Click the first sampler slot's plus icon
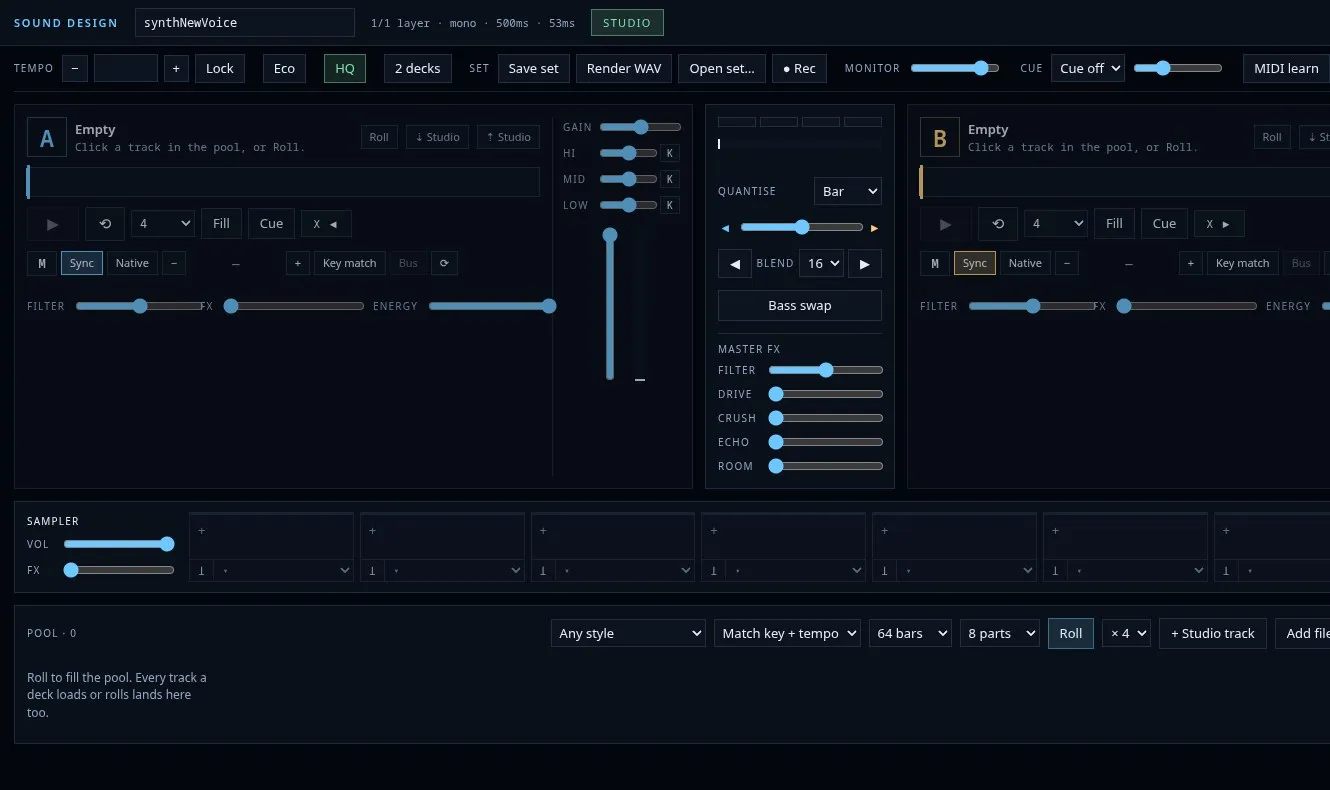1330x790 pixels. tap(201, 531)
